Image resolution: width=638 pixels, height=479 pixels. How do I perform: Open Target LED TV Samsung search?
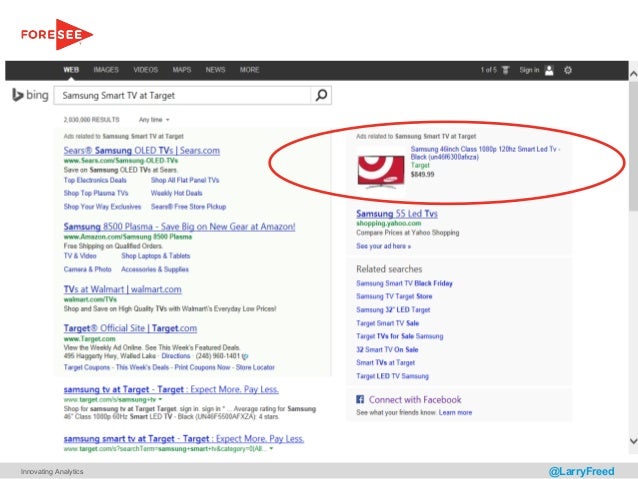point(392,376)
